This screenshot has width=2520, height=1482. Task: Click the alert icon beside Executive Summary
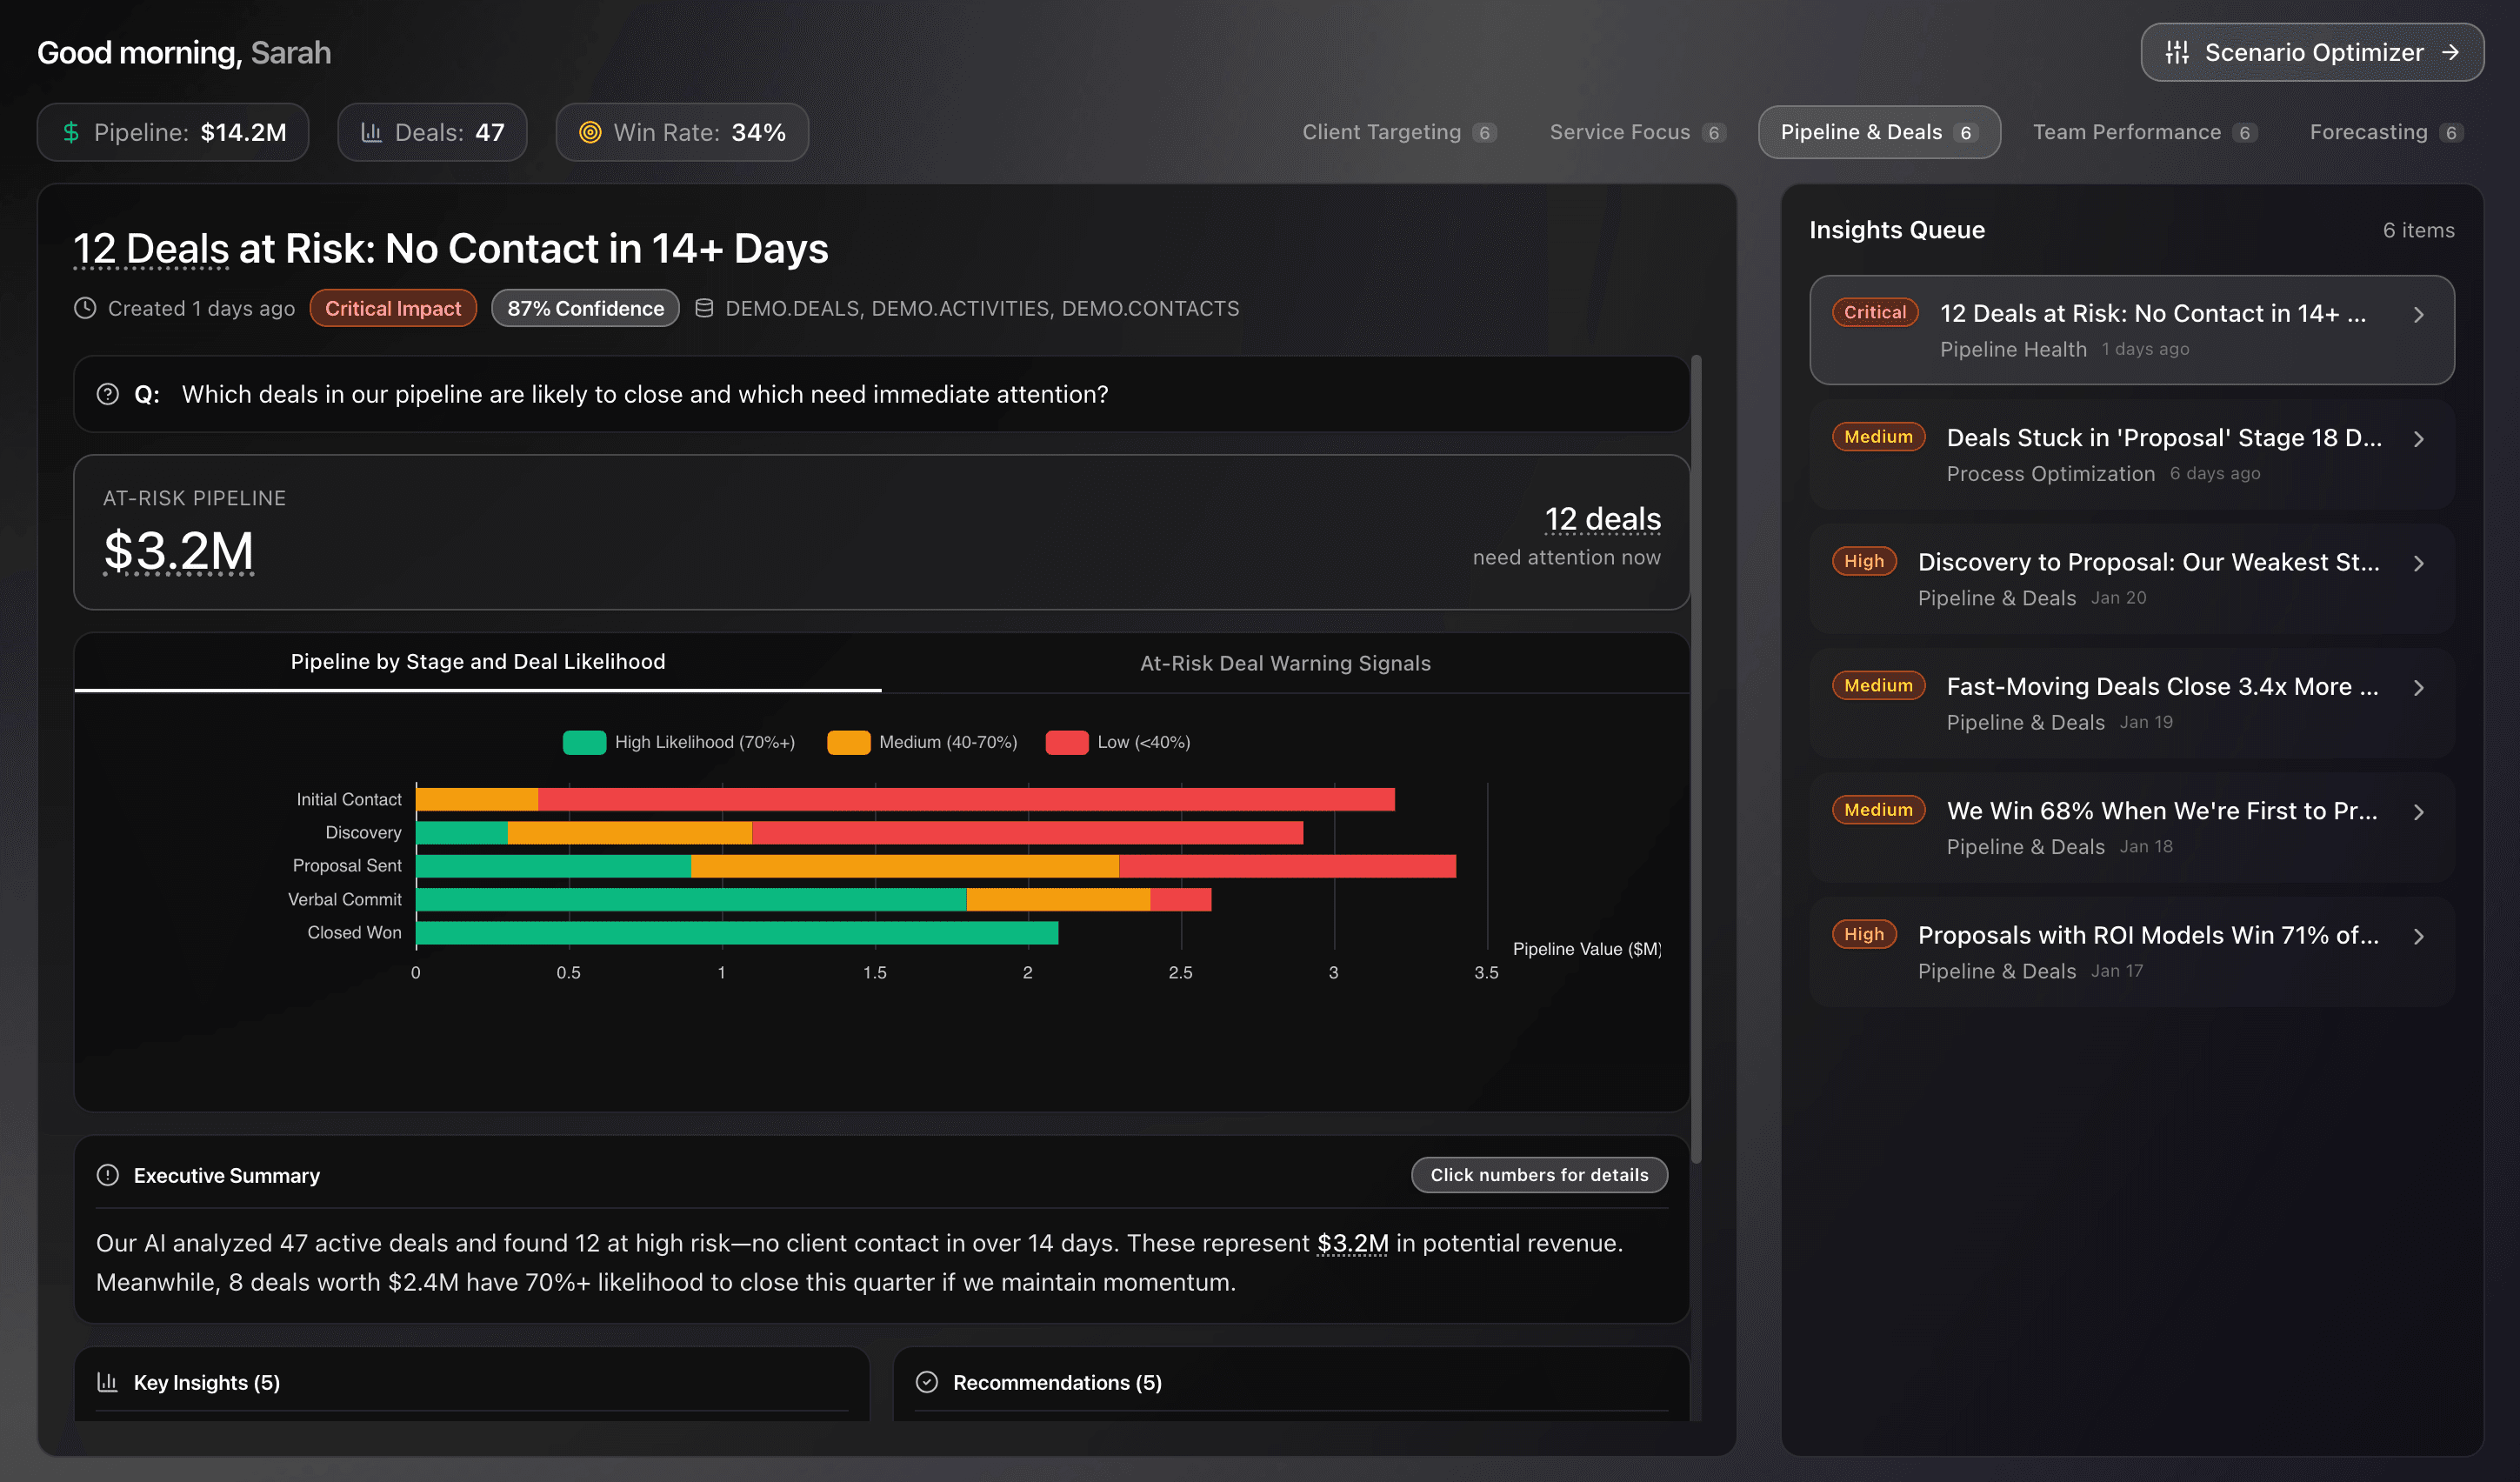tap(107, 1175)
